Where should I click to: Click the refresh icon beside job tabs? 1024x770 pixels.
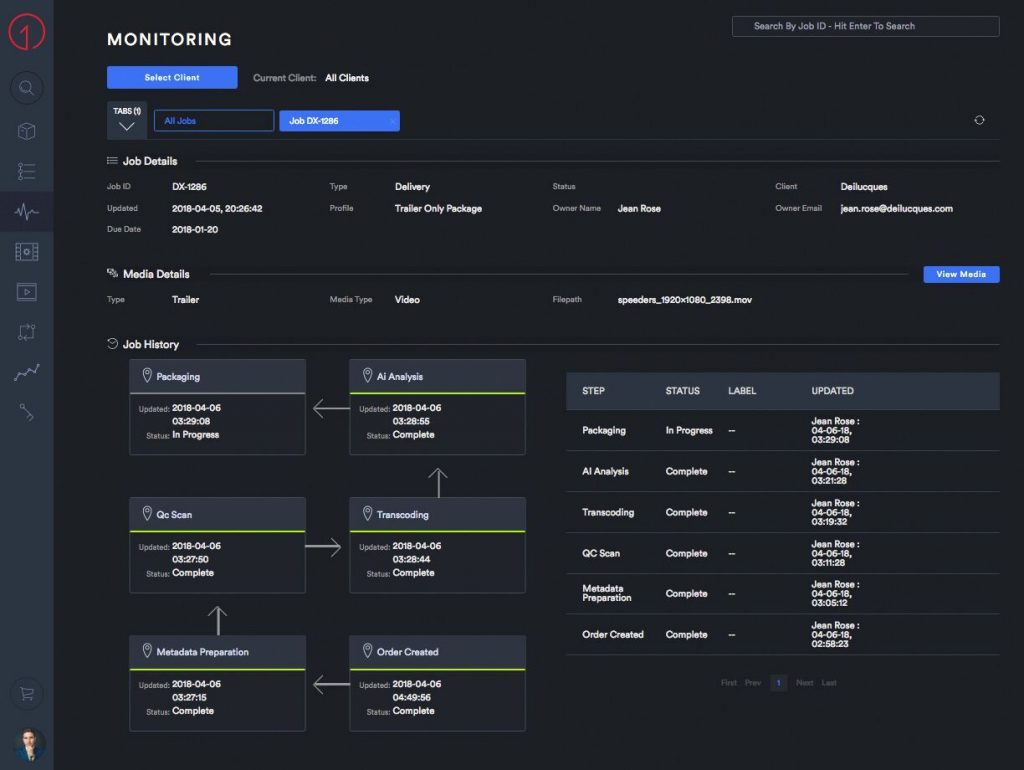pos(979,120)
